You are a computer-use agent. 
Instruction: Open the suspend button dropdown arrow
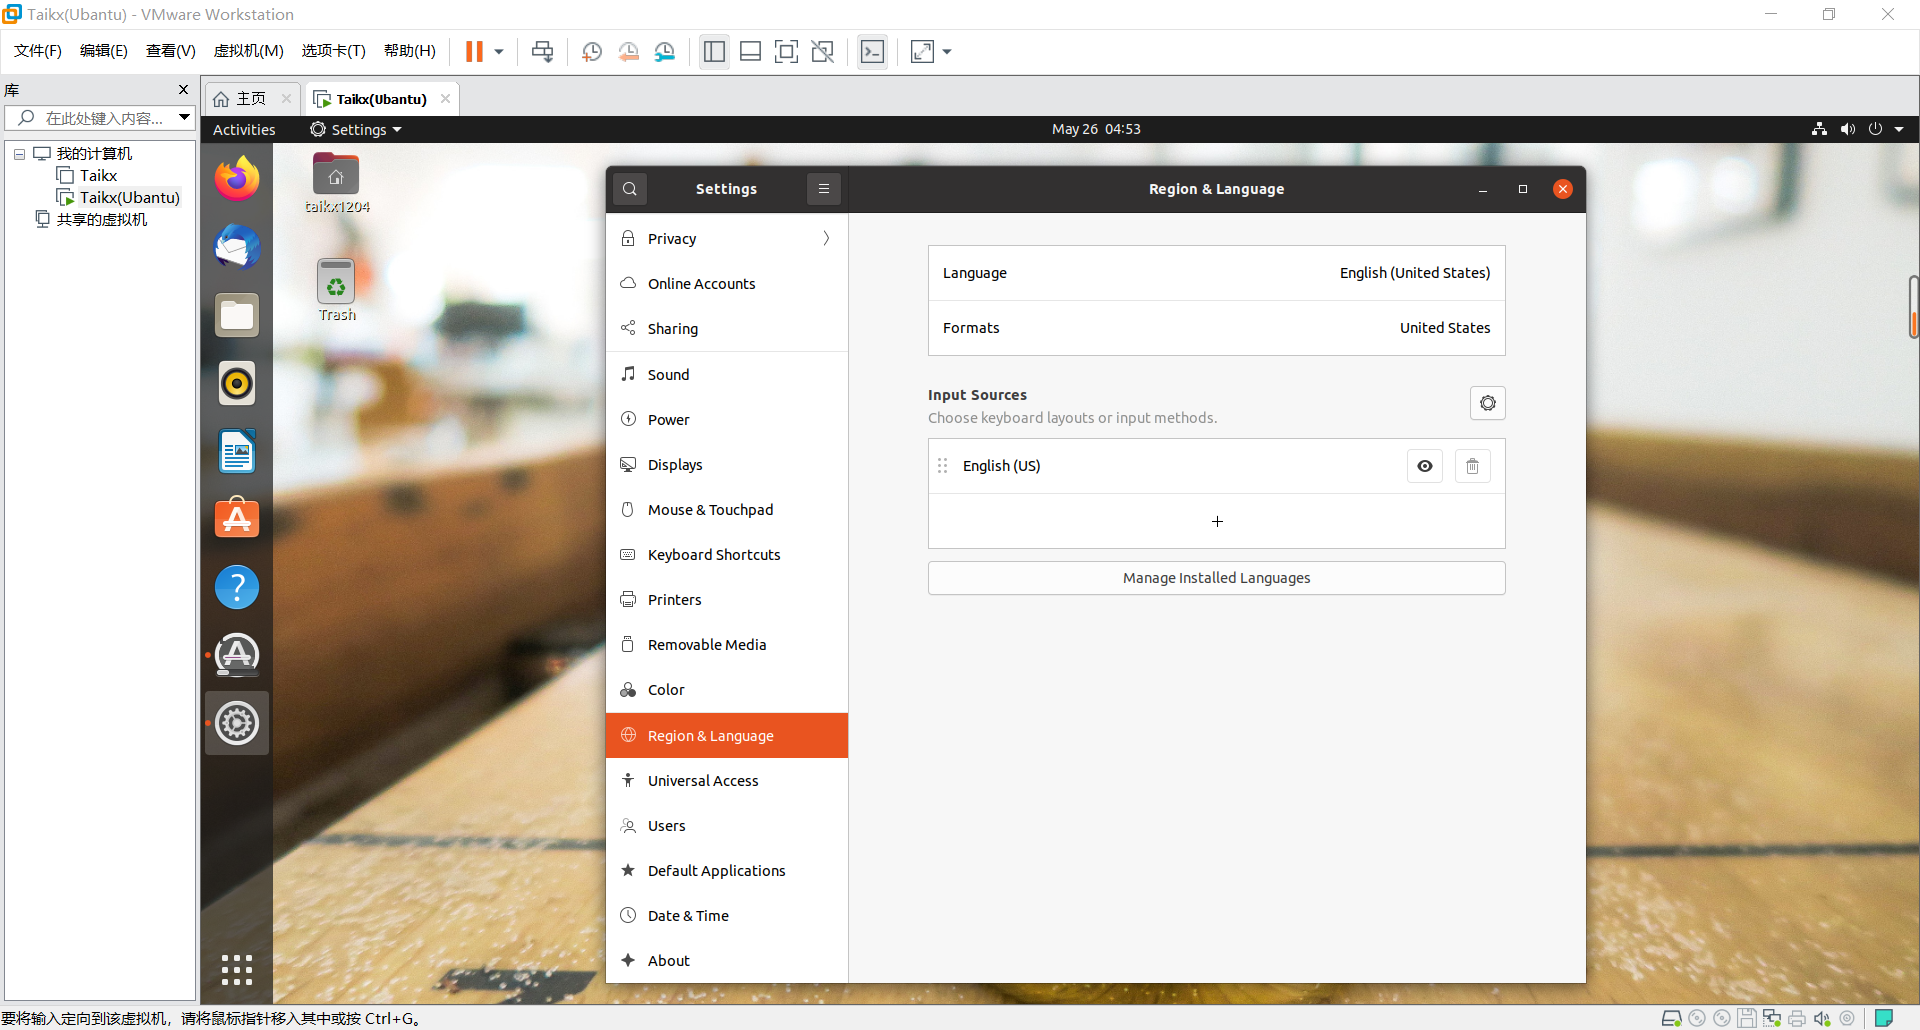click(497, 51)
